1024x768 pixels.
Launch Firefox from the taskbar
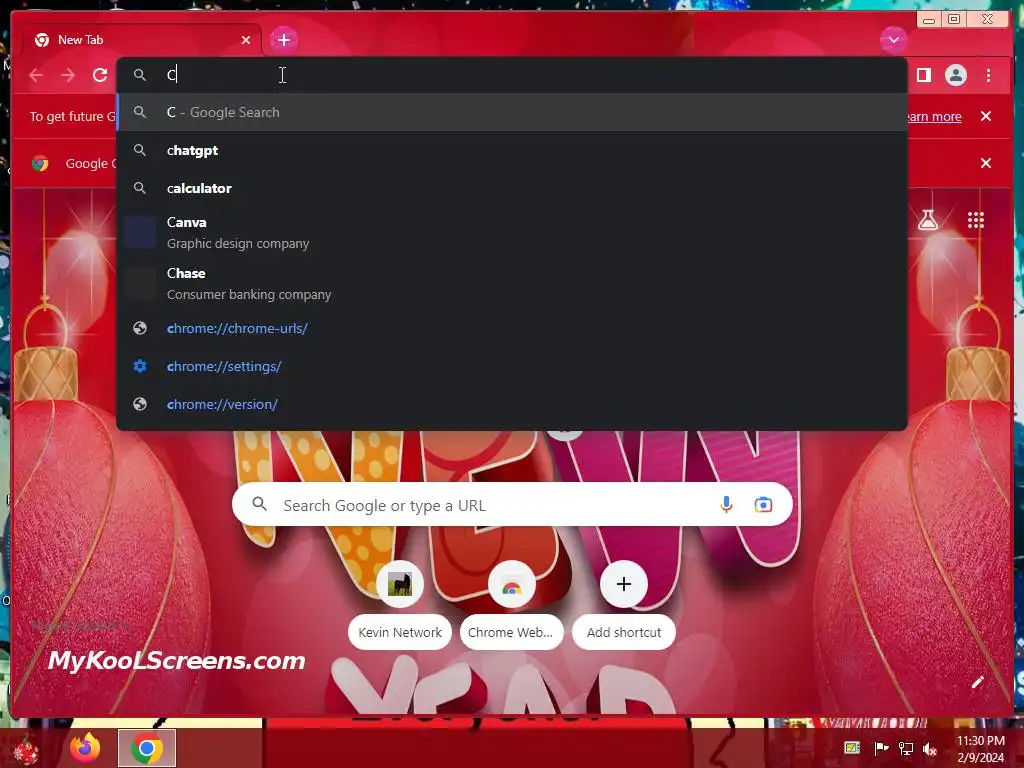pyautogui.click(x=85, y=748)
